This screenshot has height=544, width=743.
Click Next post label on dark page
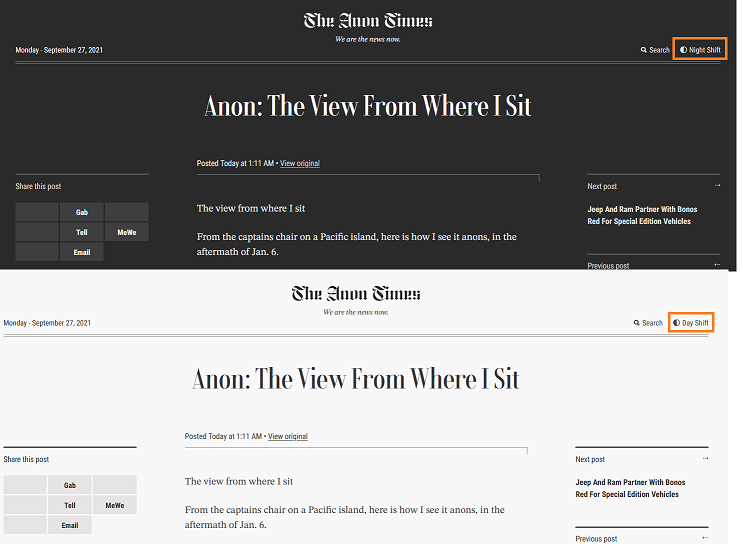point(602,186)
